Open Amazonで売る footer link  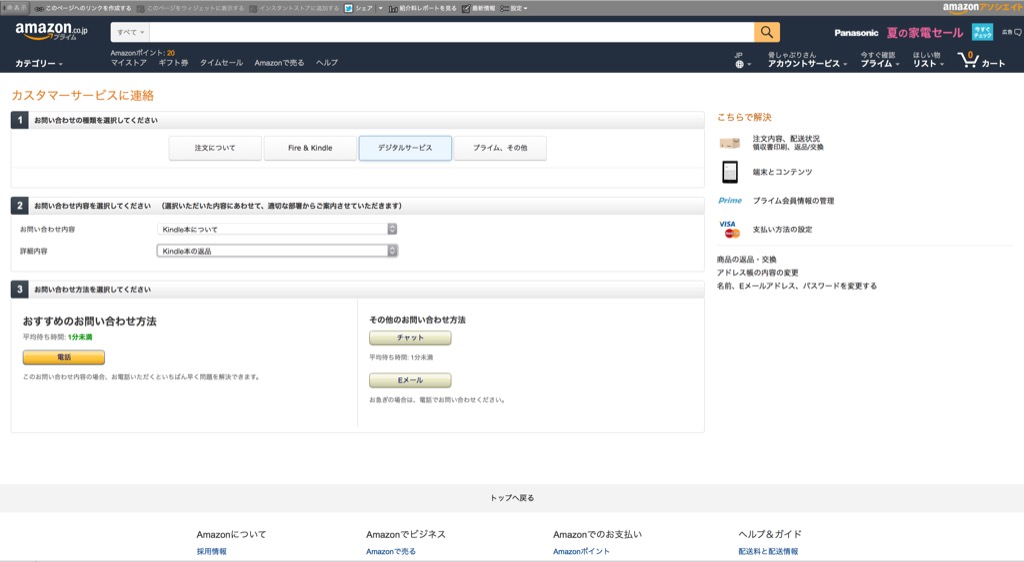click(391, 552)
